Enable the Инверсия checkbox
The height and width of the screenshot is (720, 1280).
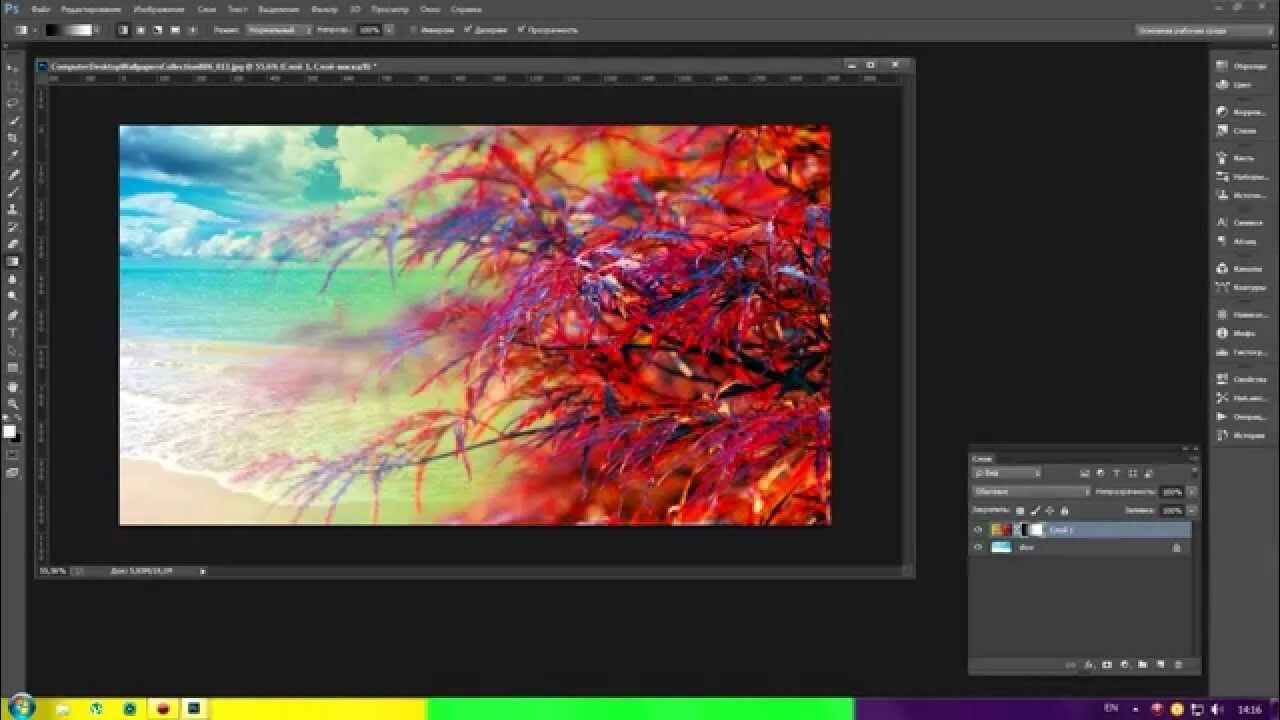click(415, 30)
